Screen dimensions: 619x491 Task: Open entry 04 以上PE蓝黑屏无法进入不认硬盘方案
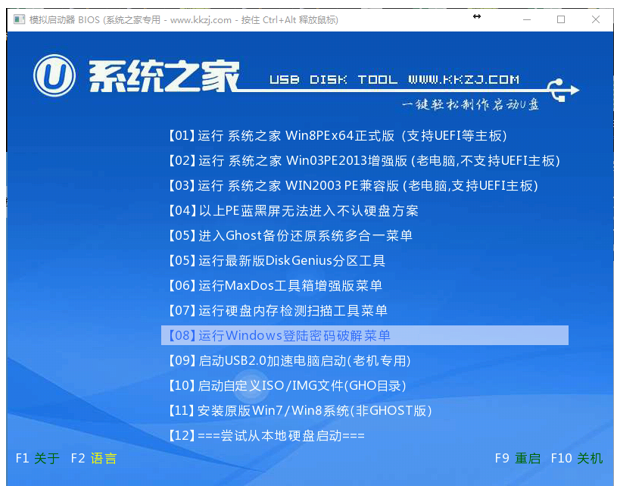[x=293, y=211]
